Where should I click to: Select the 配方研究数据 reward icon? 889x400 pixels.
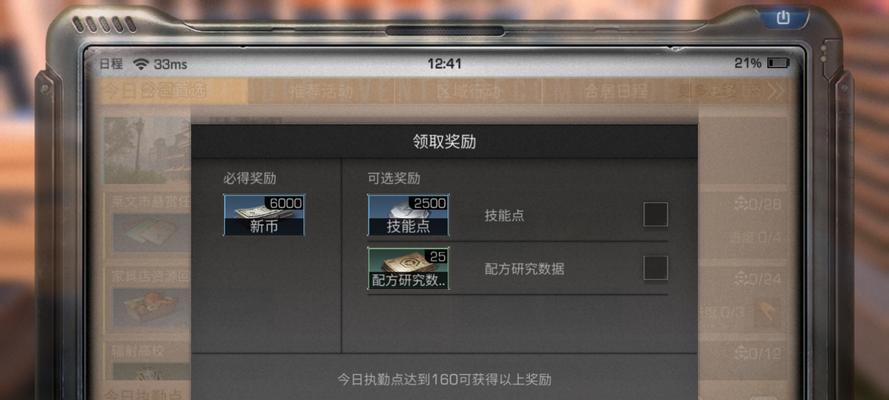[x=408, y=268]
